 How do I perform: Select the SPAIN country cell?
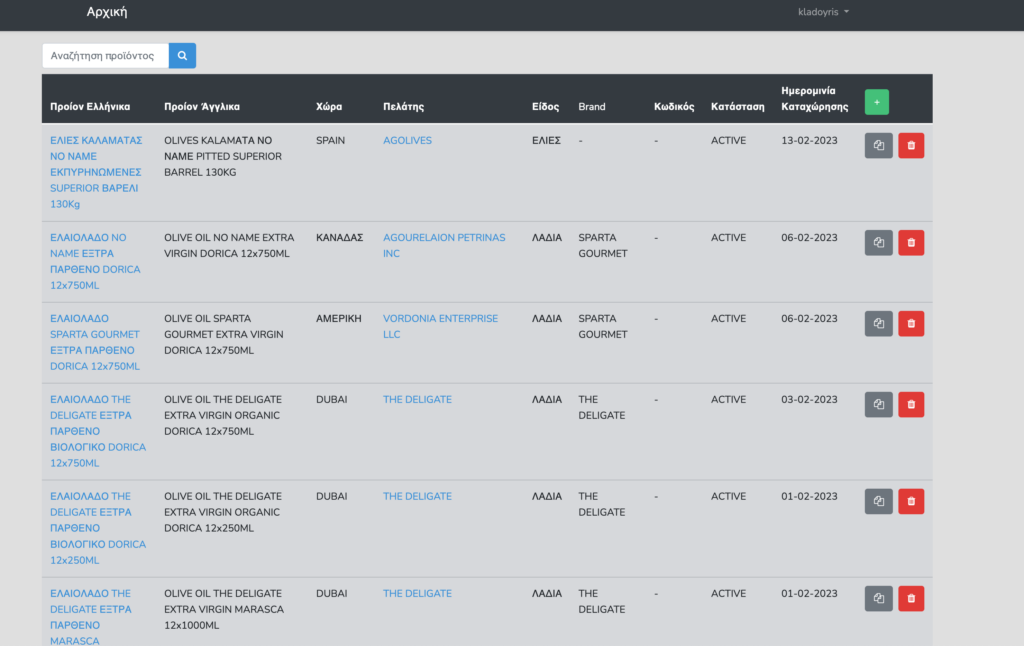tap(330, 140)
